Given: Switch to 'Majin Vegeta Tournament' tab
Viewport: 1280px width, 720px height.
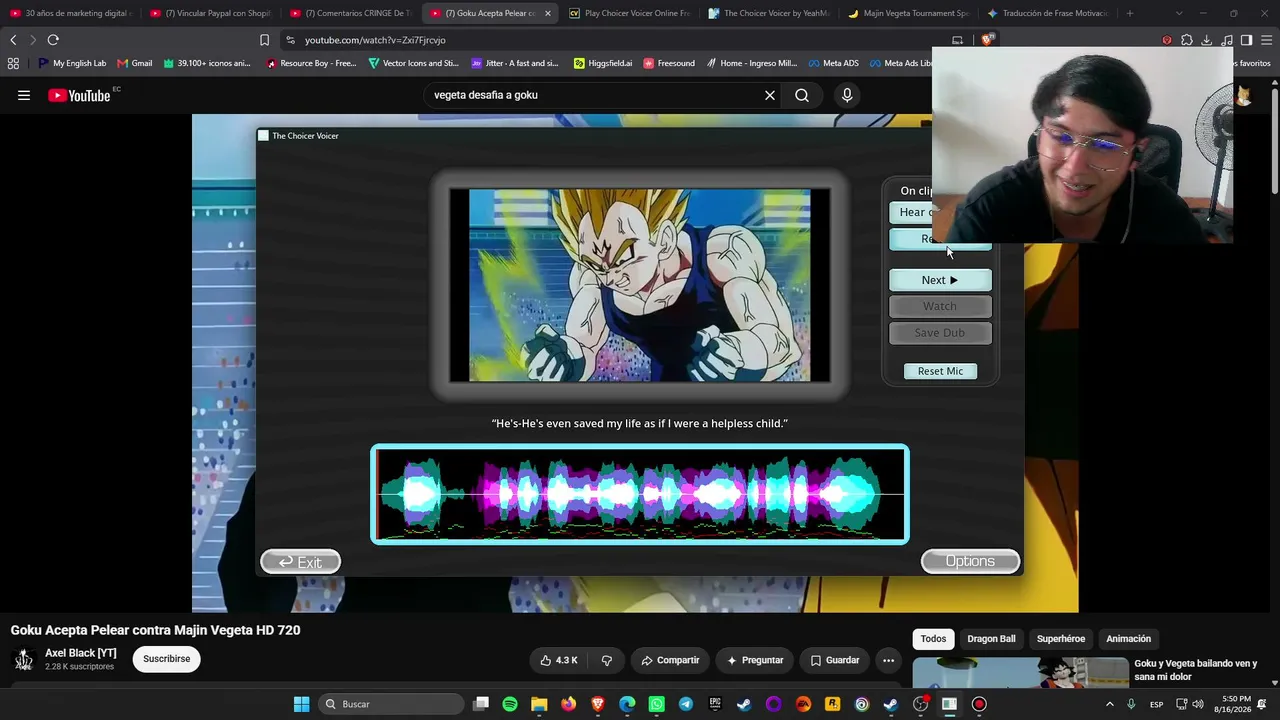Looking at the screenshot, I should coord(908,13).
